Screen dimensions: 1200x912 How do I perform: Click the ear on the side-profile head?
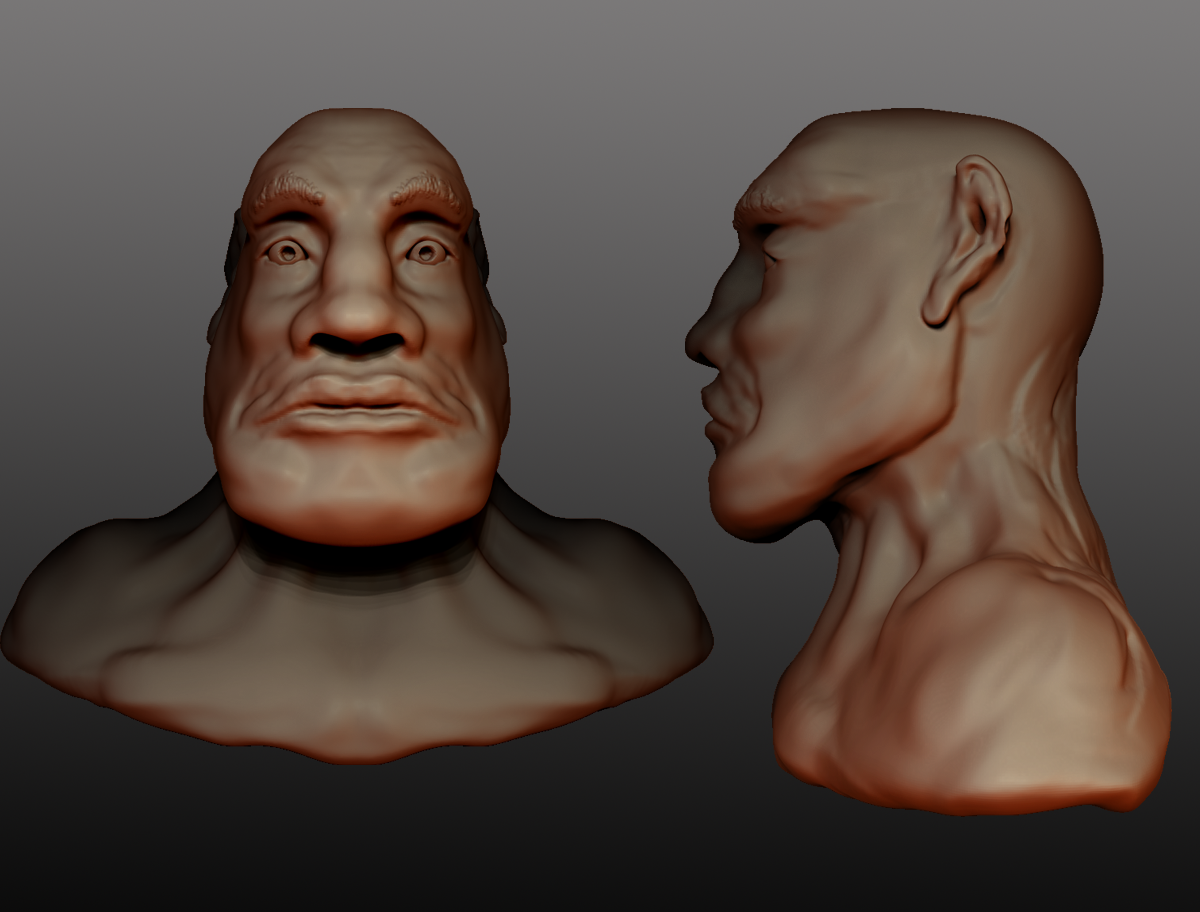[x=967, y=240]
